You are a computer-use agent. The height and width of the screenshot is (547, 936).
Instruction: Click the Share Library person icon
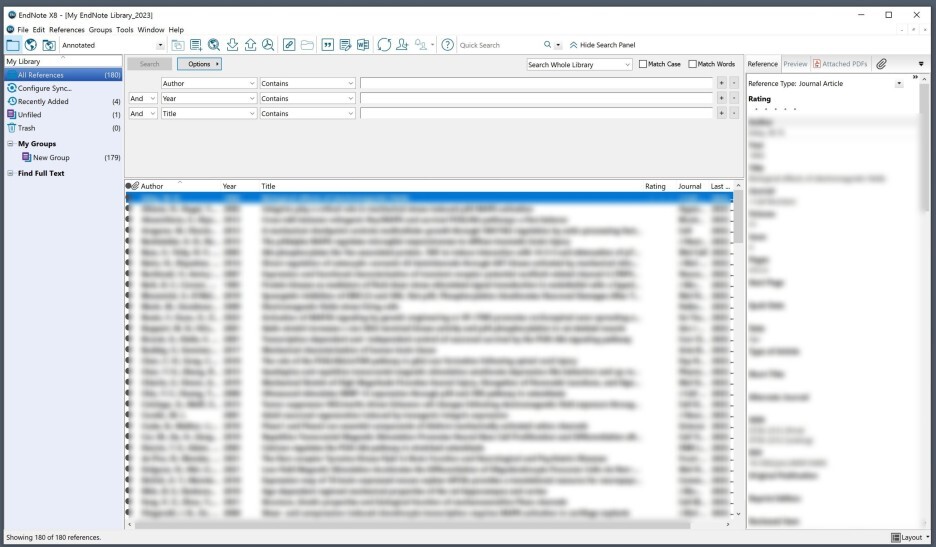402,45
